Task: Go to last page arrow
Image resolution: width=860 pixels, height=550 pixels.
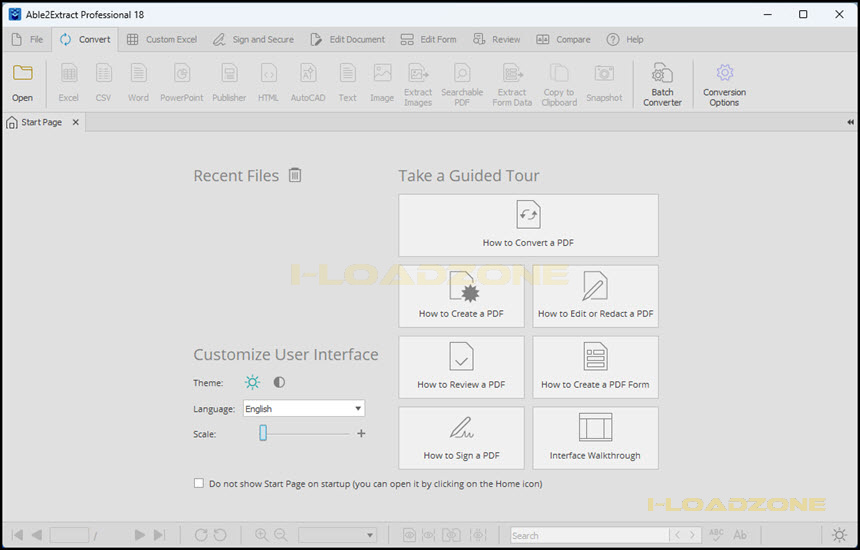Action: coord(159,535)
